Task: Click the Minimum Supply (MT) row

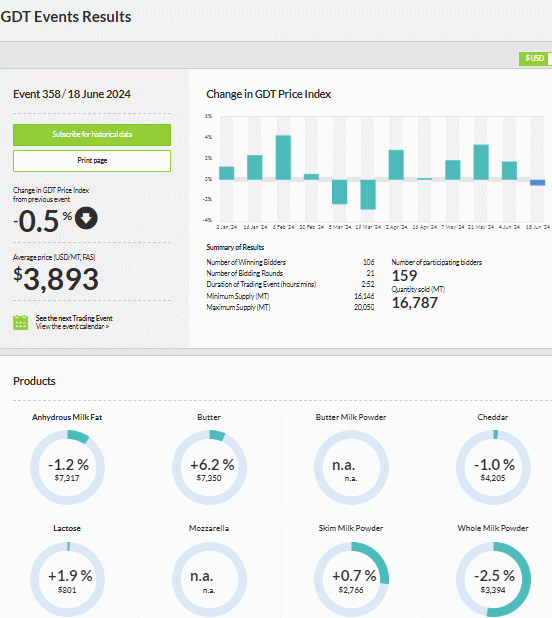Action: click(290, 296)
